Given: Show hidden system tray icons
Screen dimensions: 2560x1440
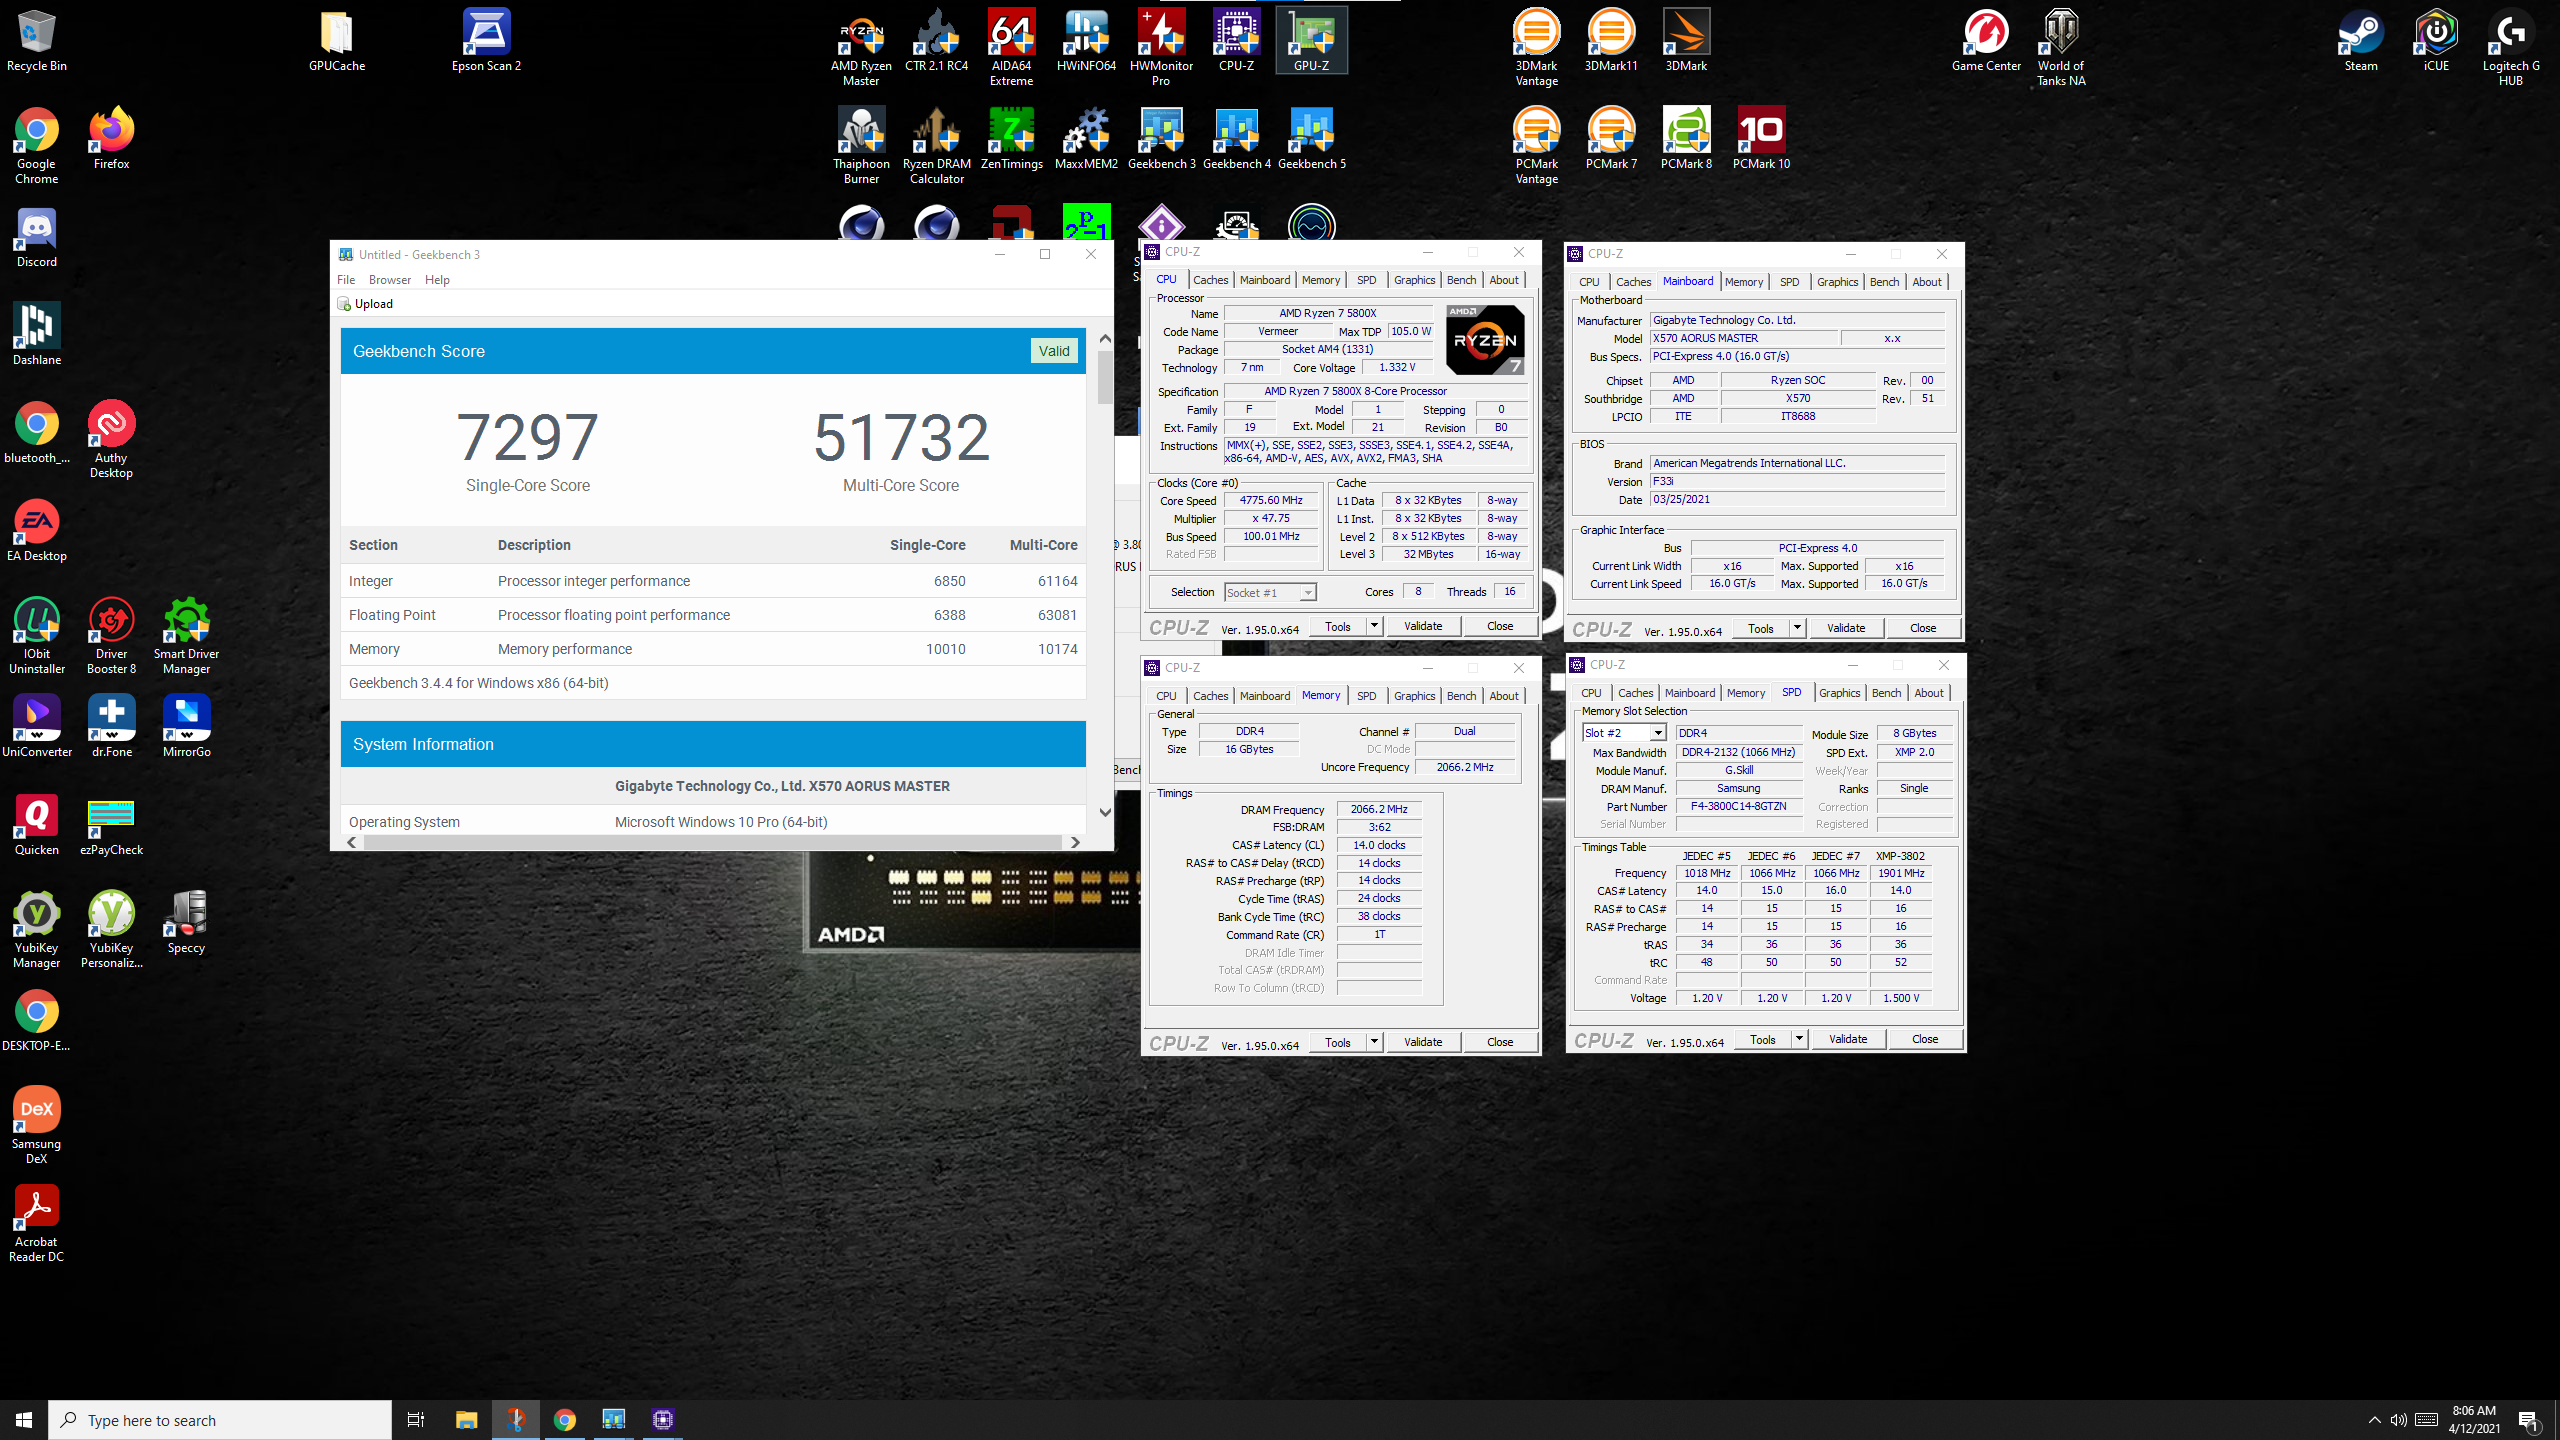Looking at the screenshot, I should 2374,1420.
